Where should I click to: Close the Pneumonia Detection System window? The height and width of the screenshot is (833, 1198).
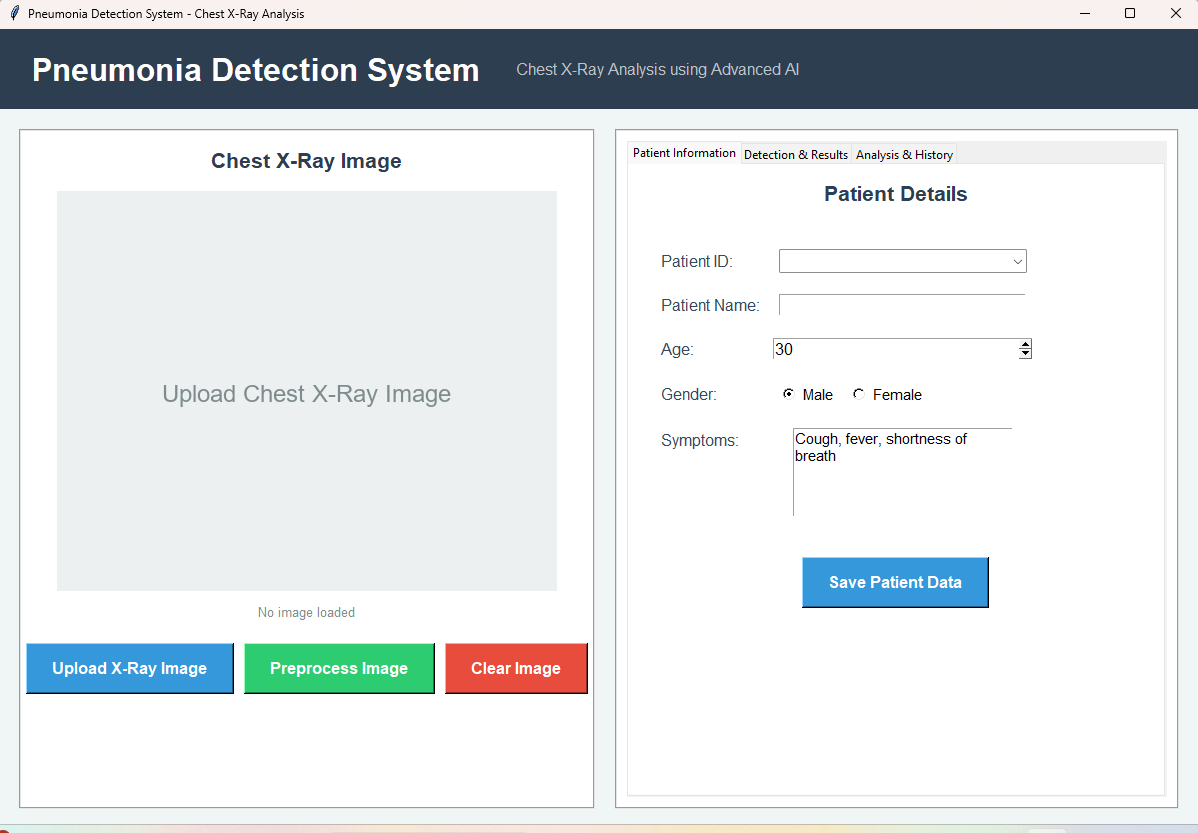pyautogui.click(x=1175, y=14)
